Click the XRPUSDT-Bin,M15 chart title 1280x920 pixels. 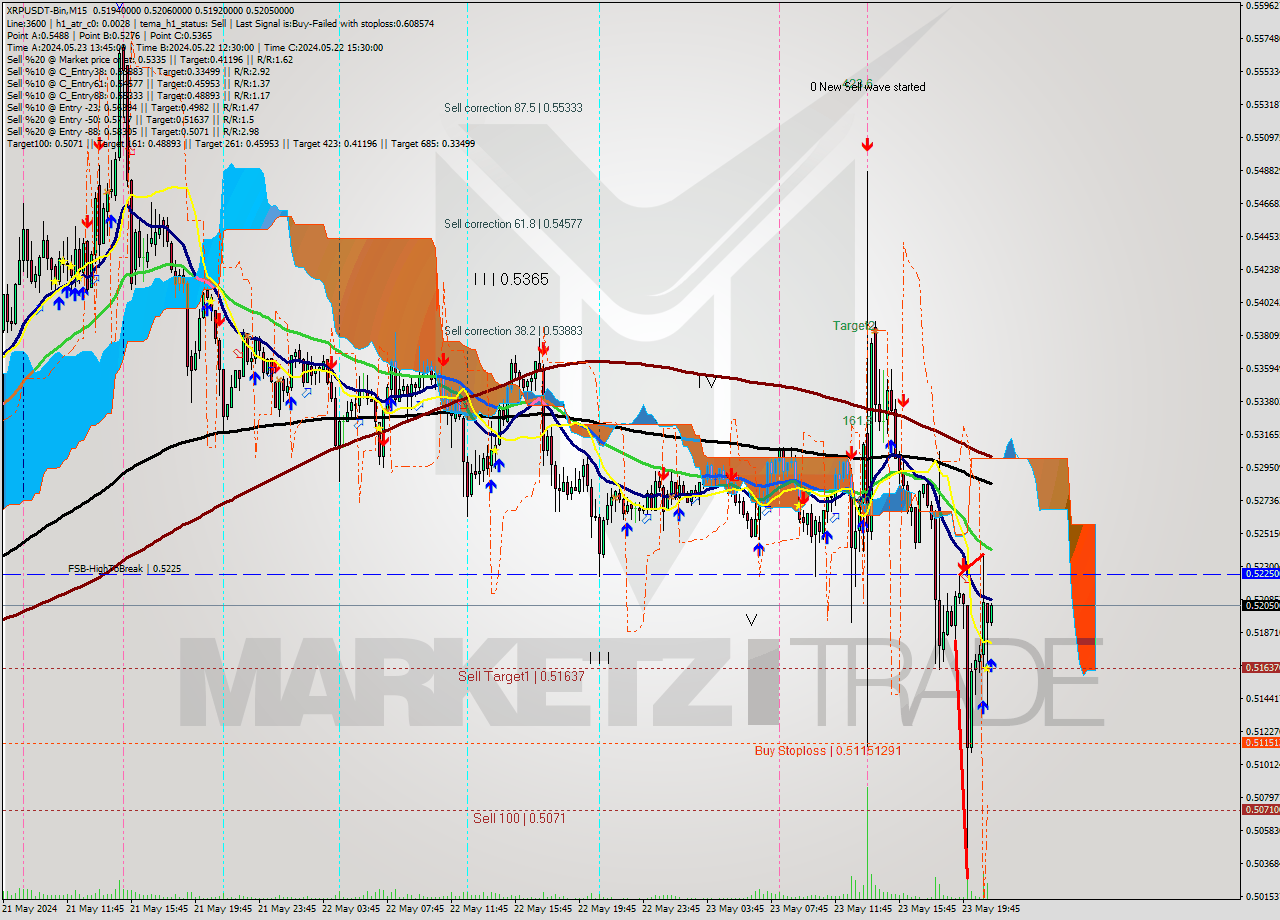click(47, 11)
